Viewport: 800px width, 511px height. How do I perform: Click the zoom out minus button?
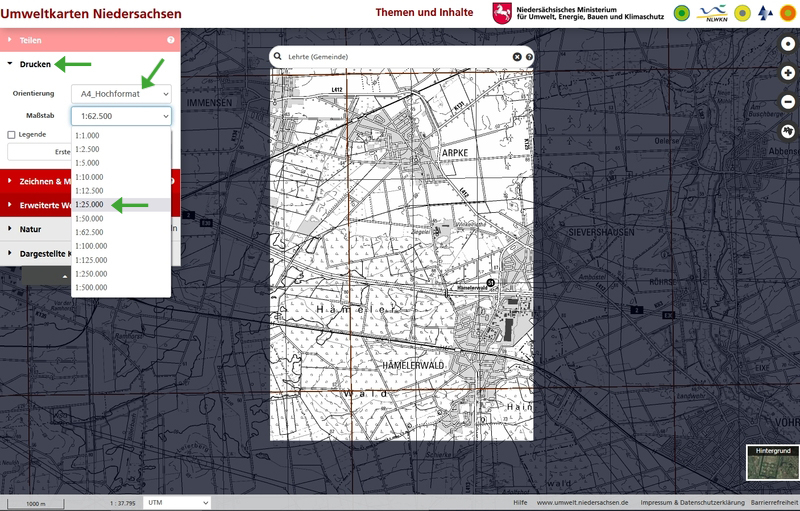(788, 102)
